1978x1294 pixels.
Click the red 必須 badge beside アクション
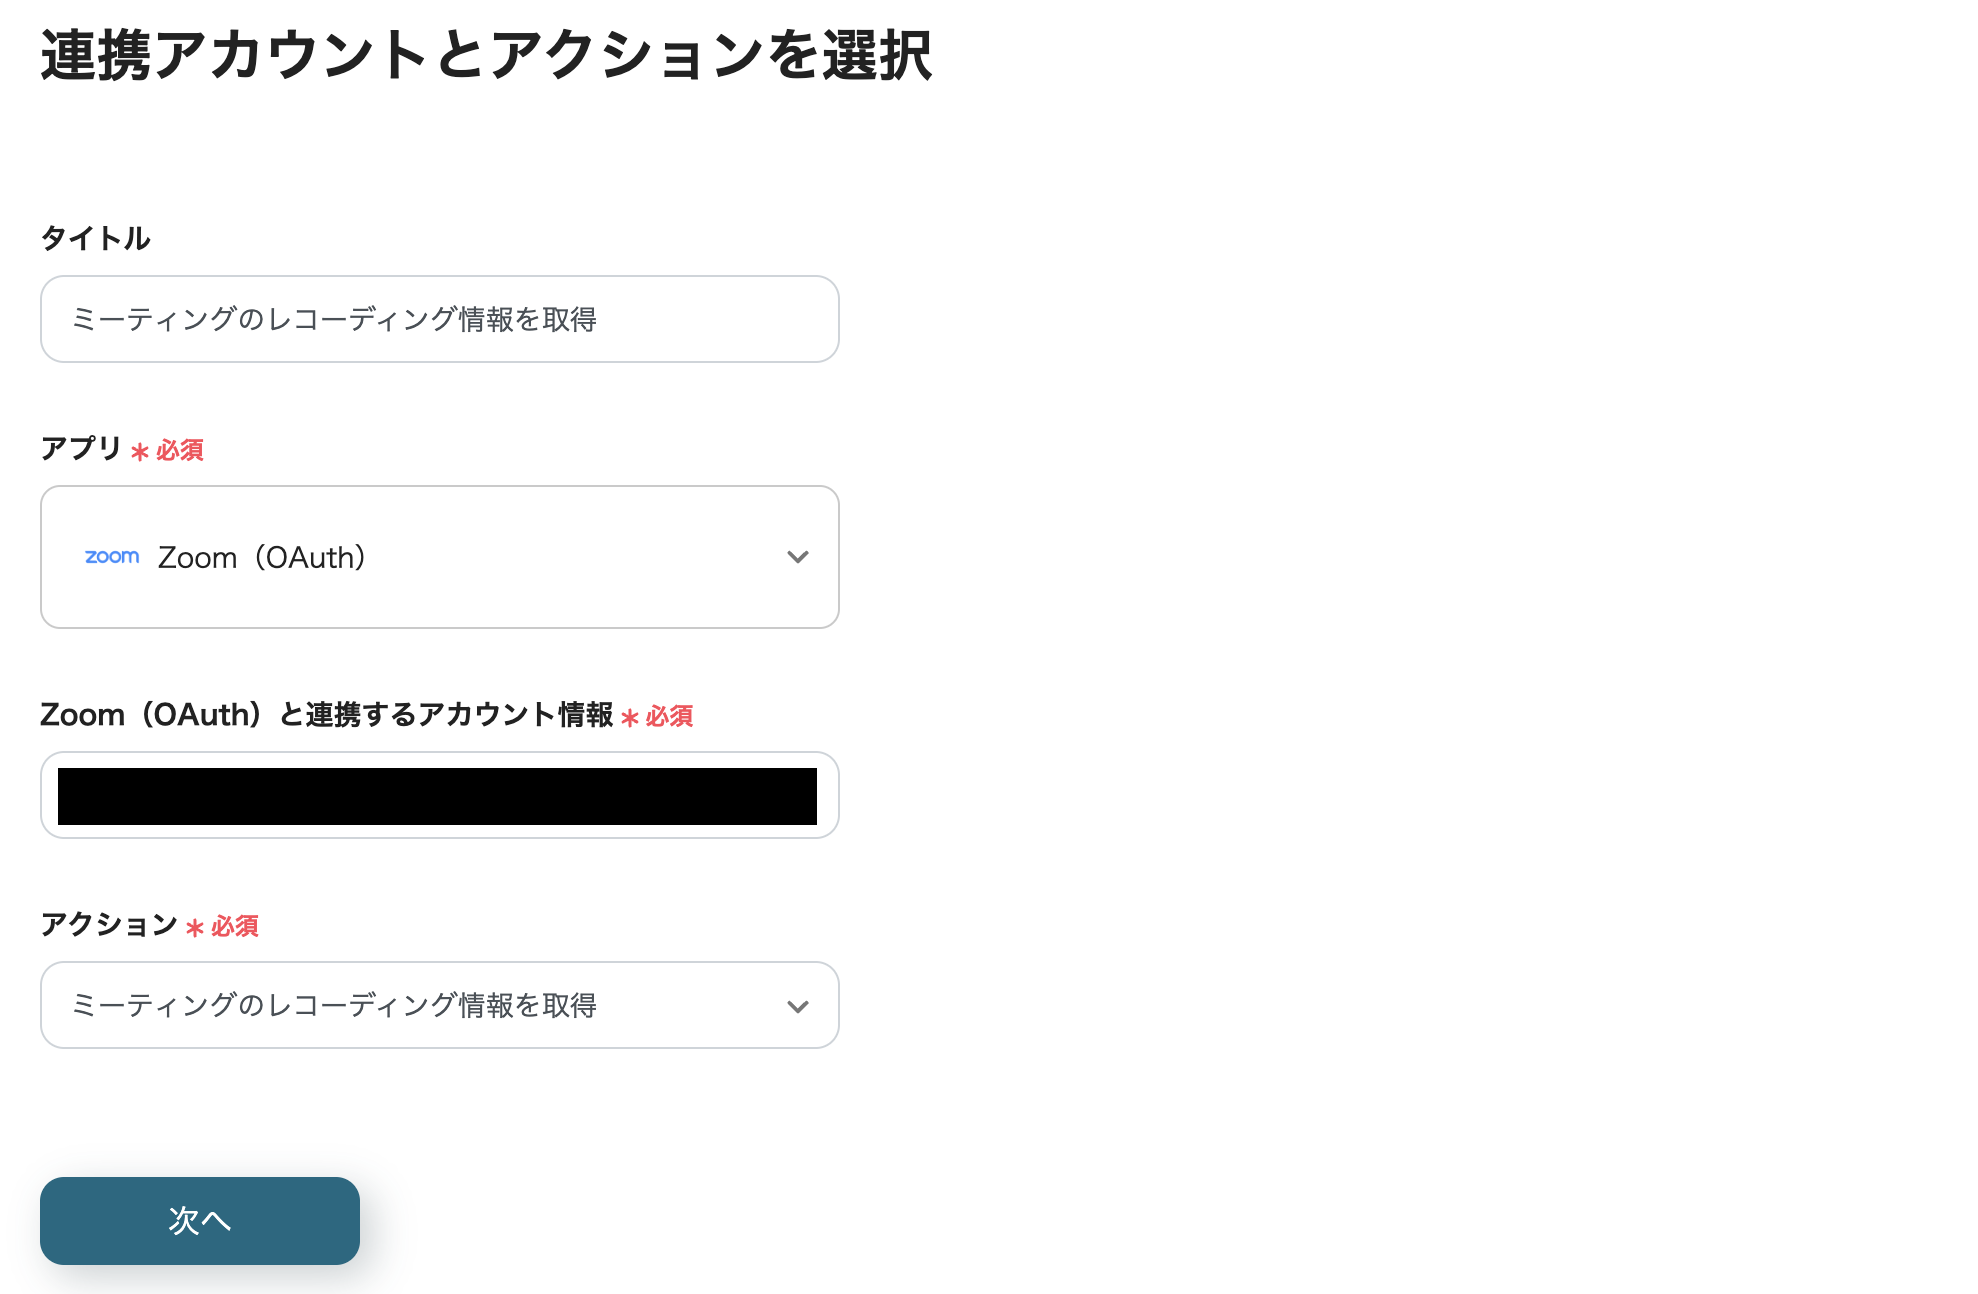231,926
